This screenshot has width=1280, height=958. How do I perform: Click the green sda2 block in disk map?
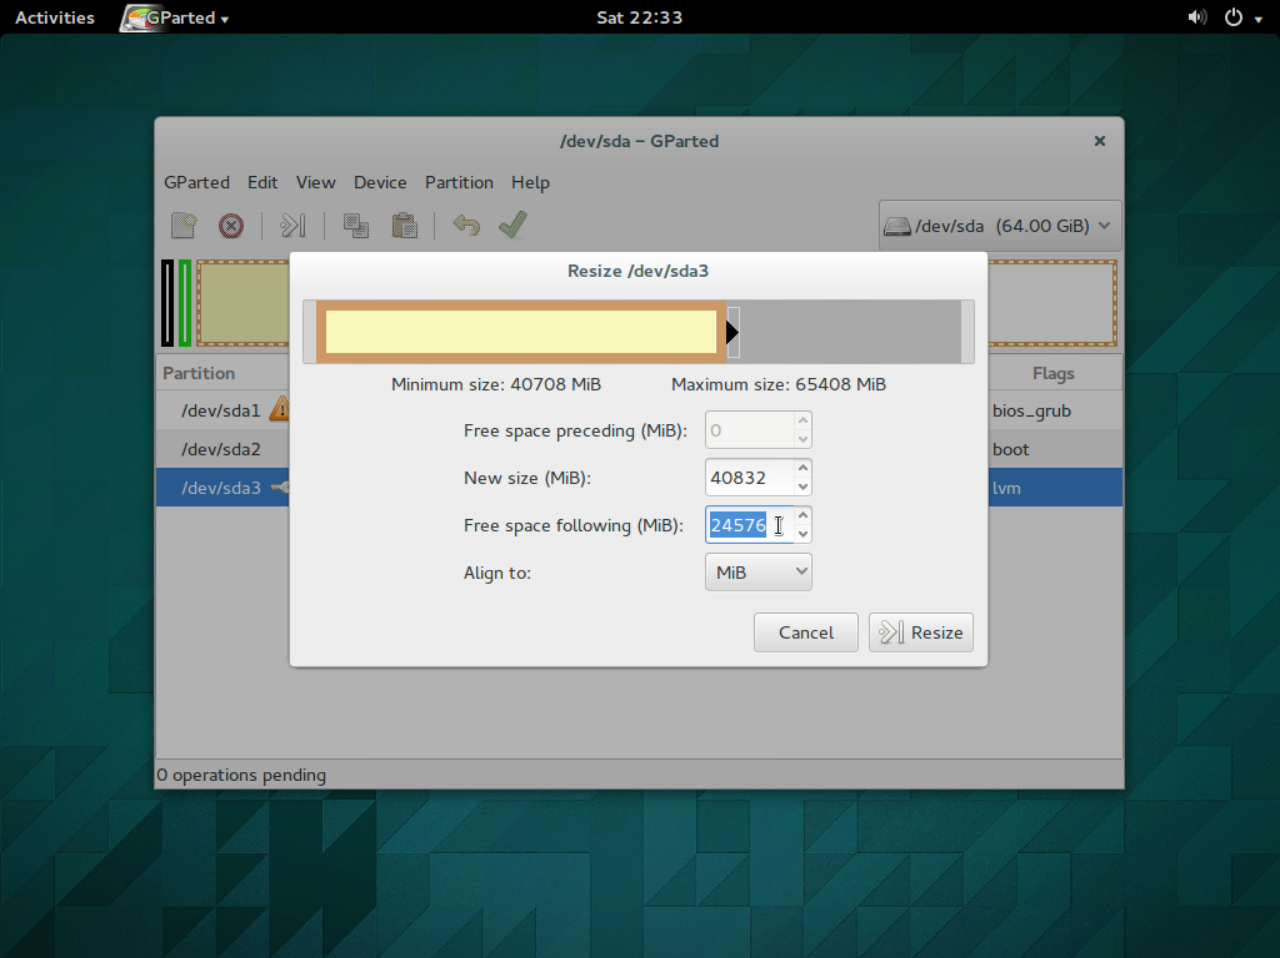[185, 303]
